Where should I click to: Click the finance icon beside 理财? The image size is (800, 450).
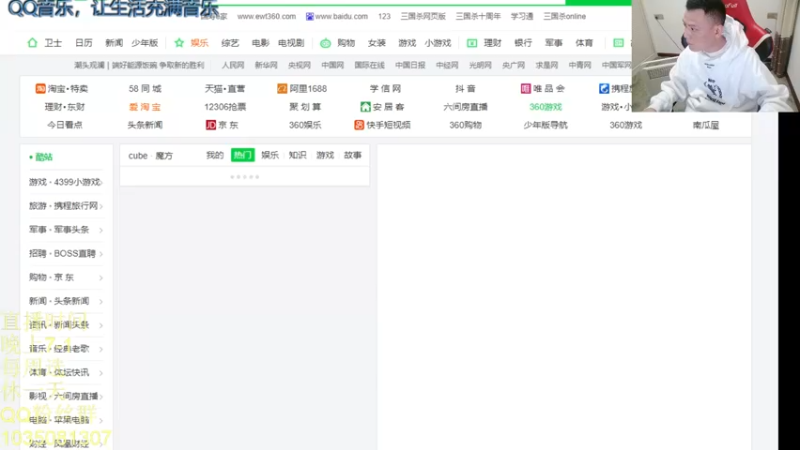pyautogui.click(x=472, y=43)
